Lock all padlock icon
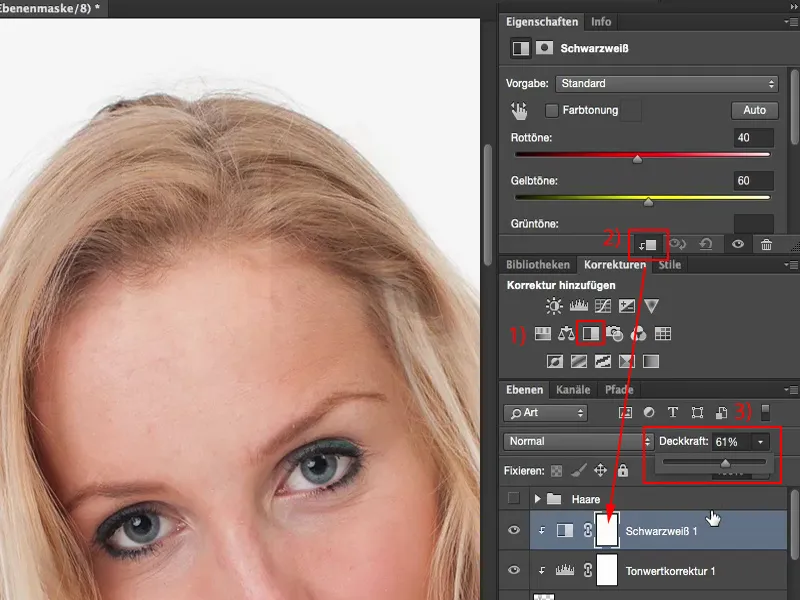Image resolution: width=800 pixels, height=600 pixels. click(623, 470)
